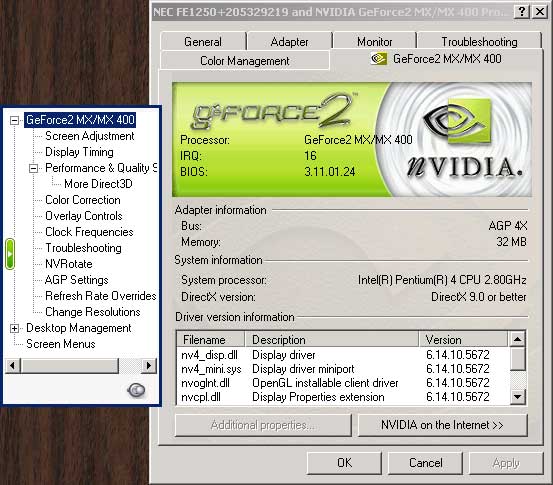Open Refresh Rate Overrides page
Screen dimensions: 553x485
(101, 296)
